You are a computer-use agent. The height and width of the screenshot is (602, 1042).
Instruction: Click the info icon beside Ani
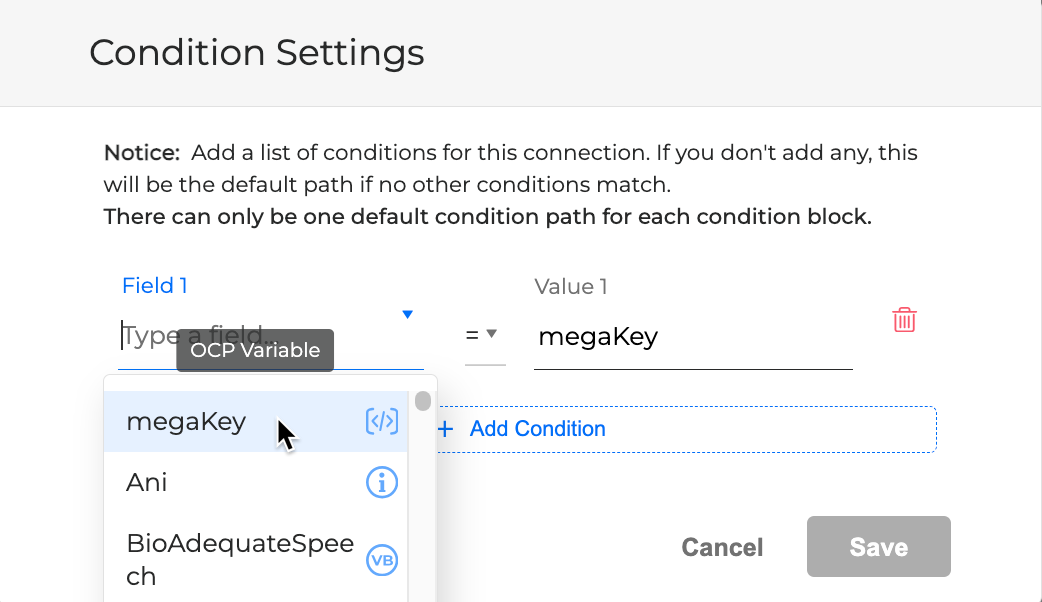point(382,484)
